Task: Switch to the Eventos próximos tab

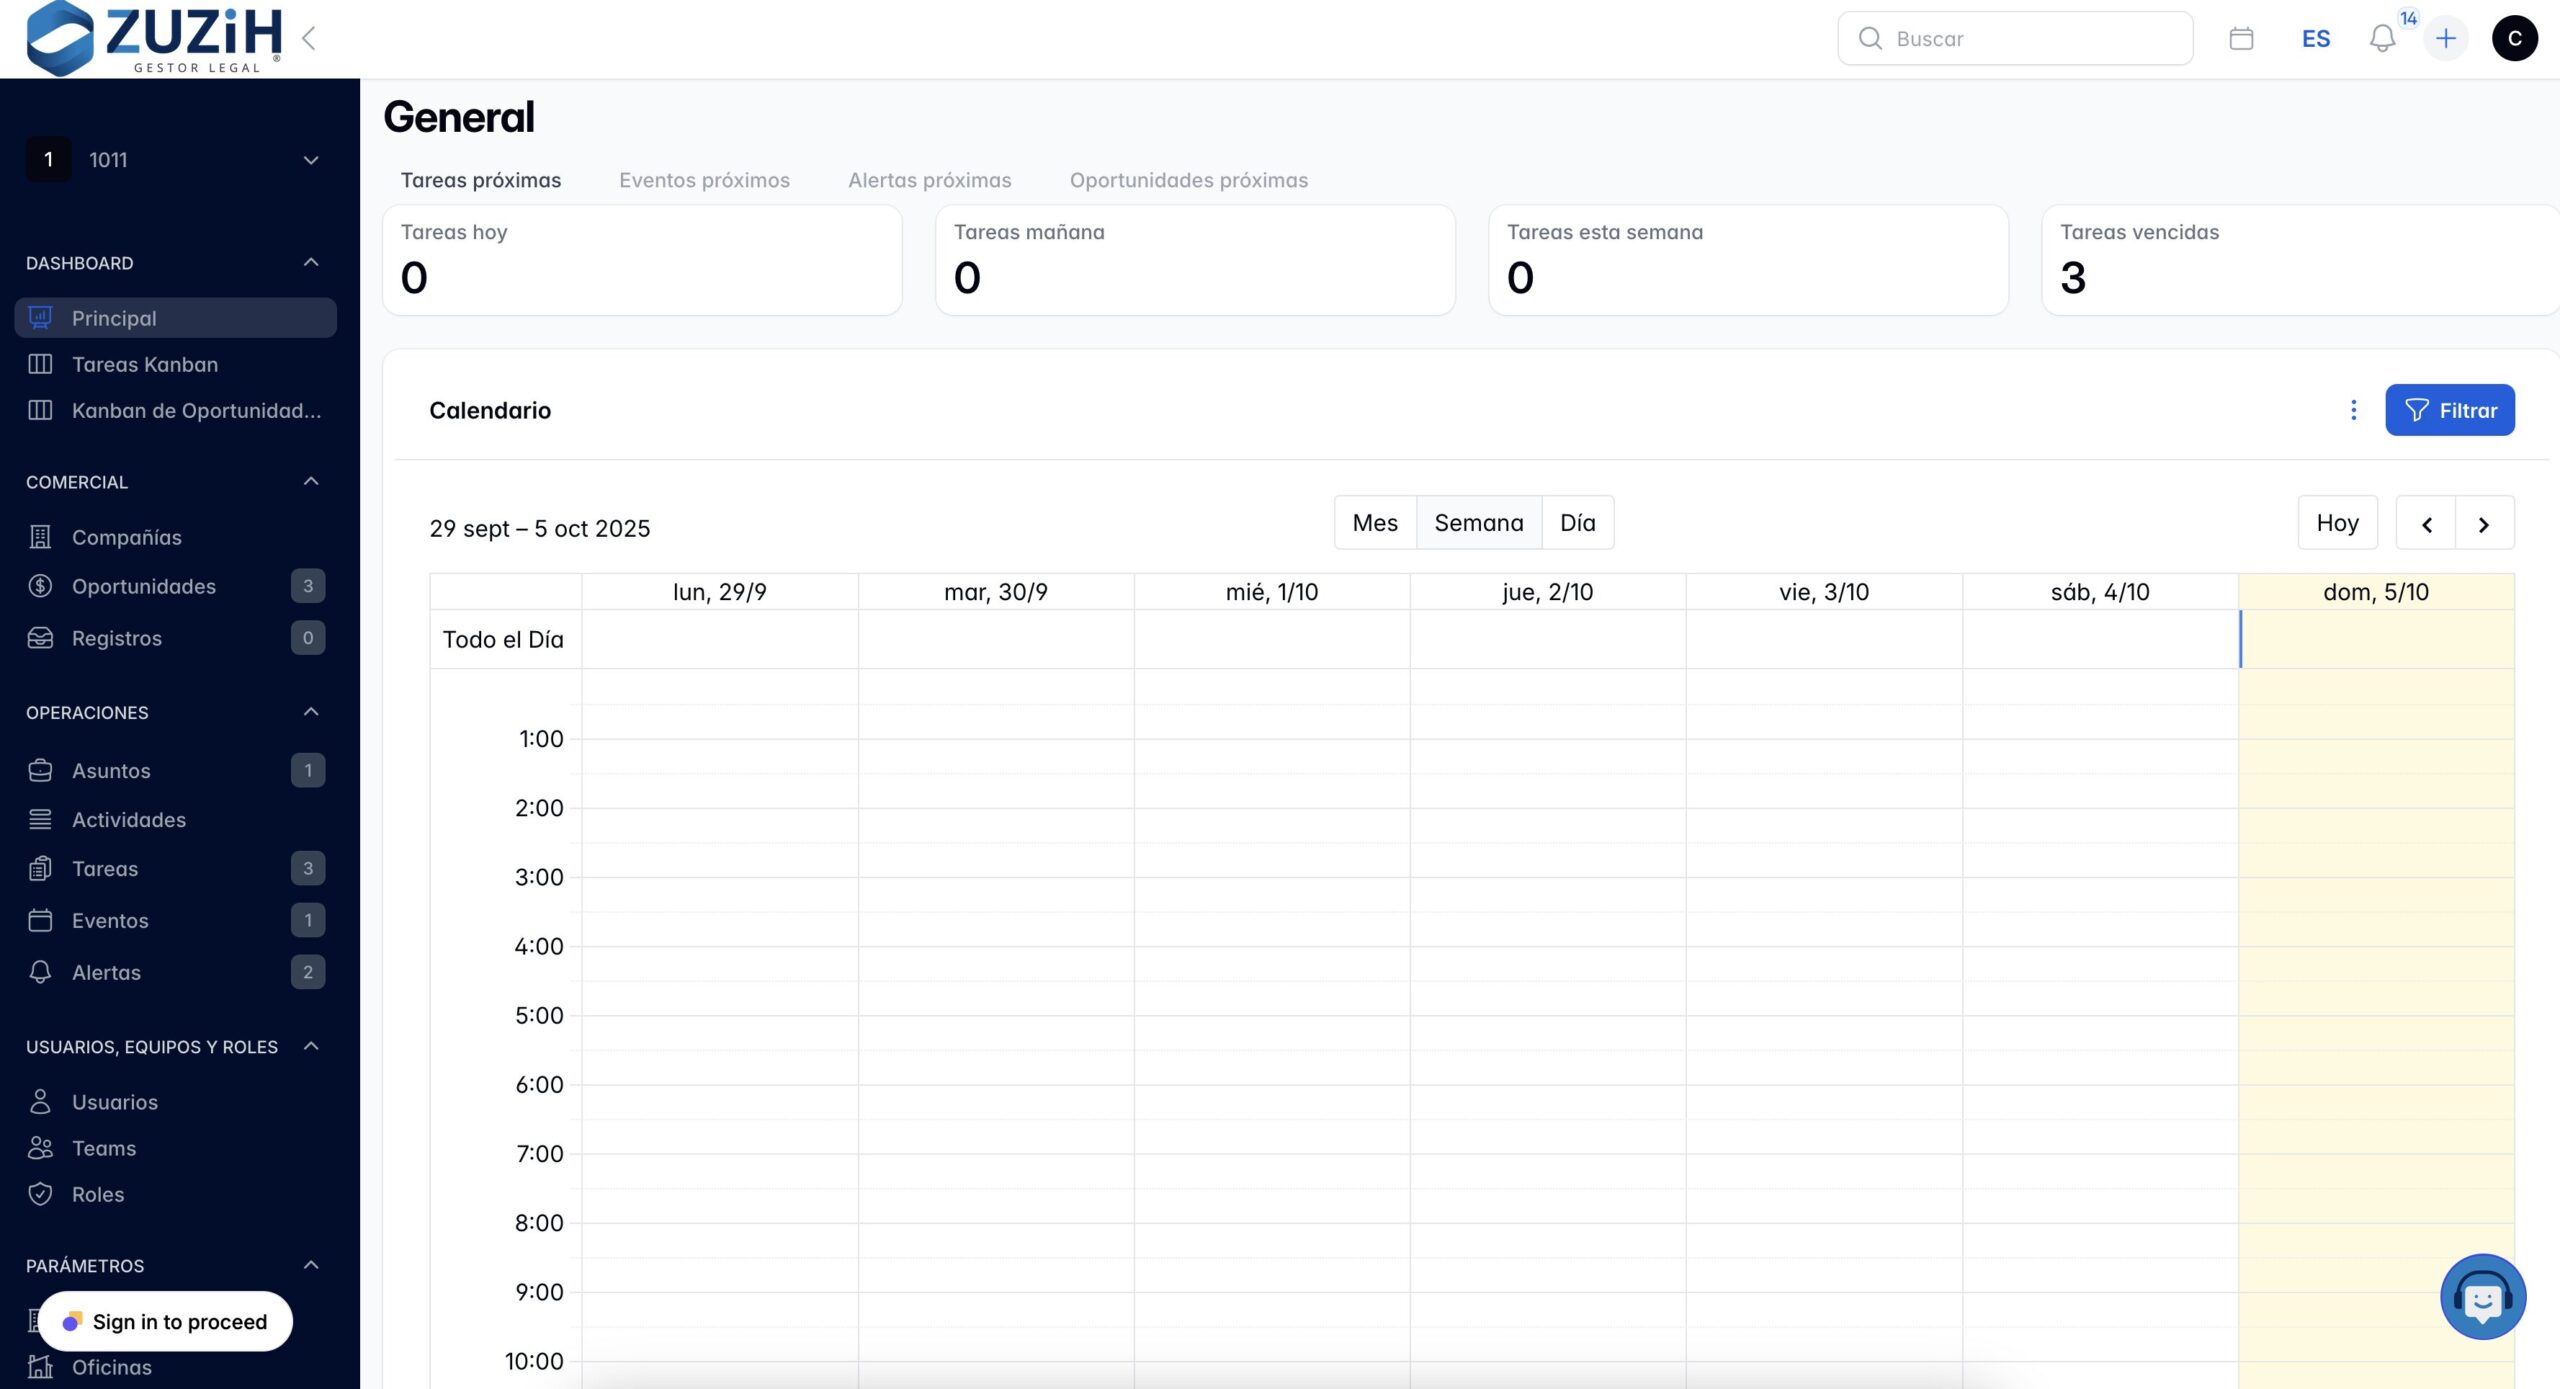Action: click(704, 180)
